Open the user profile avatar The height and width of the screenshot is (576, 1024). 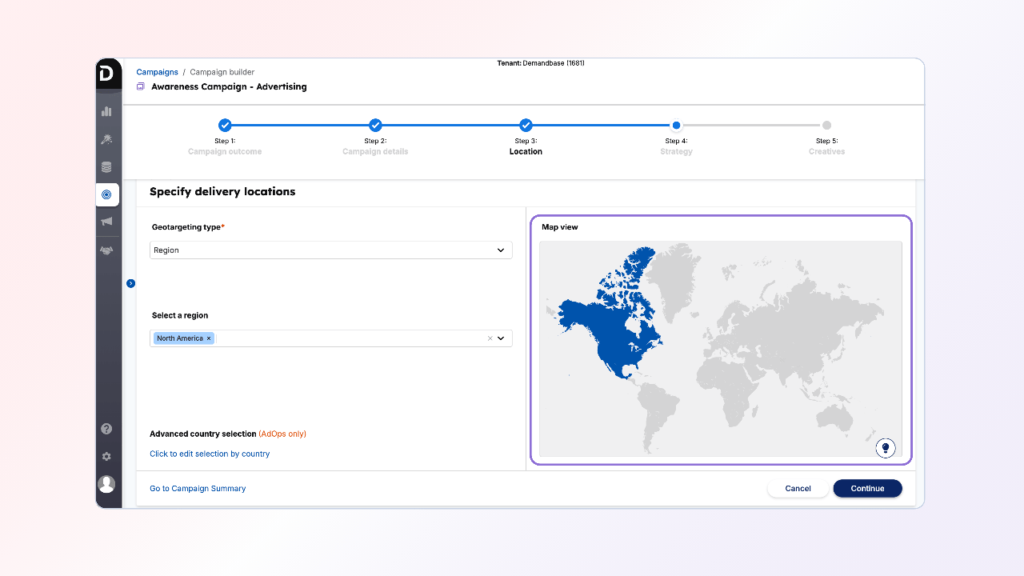107,484
